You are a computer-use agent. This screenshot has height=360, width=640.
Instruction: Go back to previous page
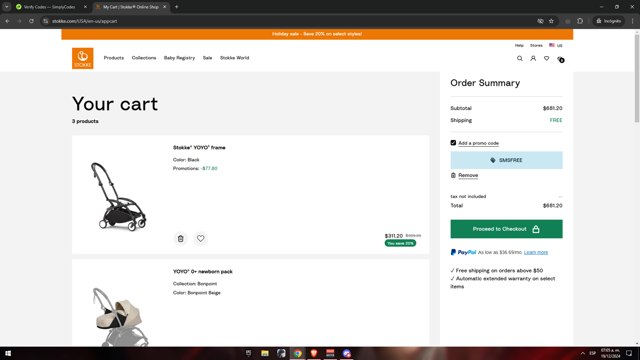click(x=8, y=21)
